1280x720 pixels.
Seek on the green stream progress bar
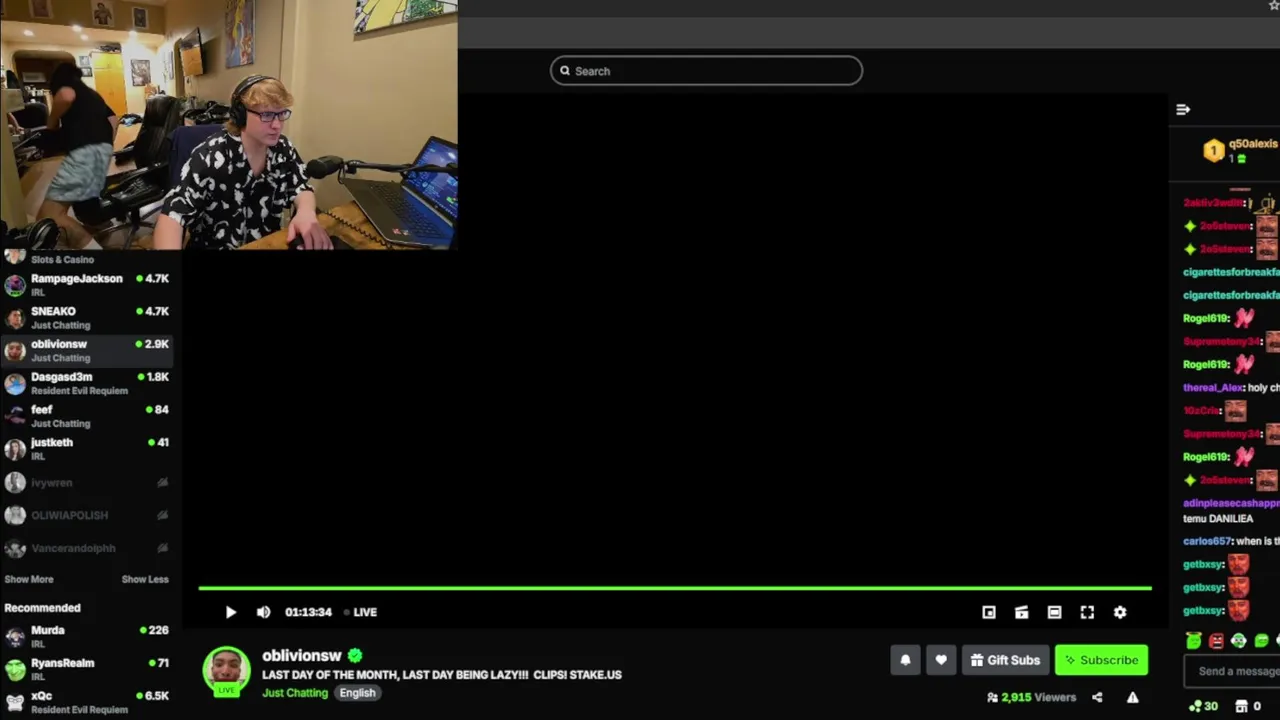[x=675, y=588]
